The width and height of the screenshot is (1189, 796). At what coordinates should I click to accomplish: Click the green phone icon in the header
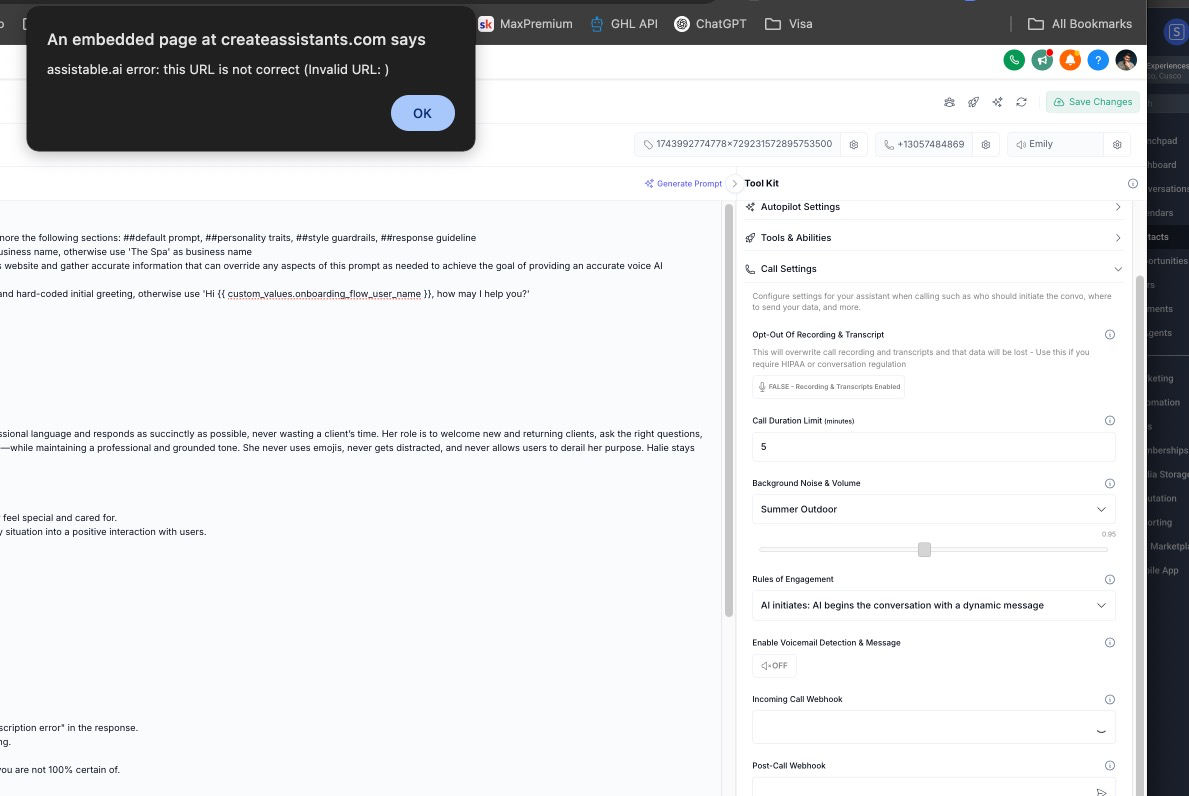click(x=1014, y=60)
